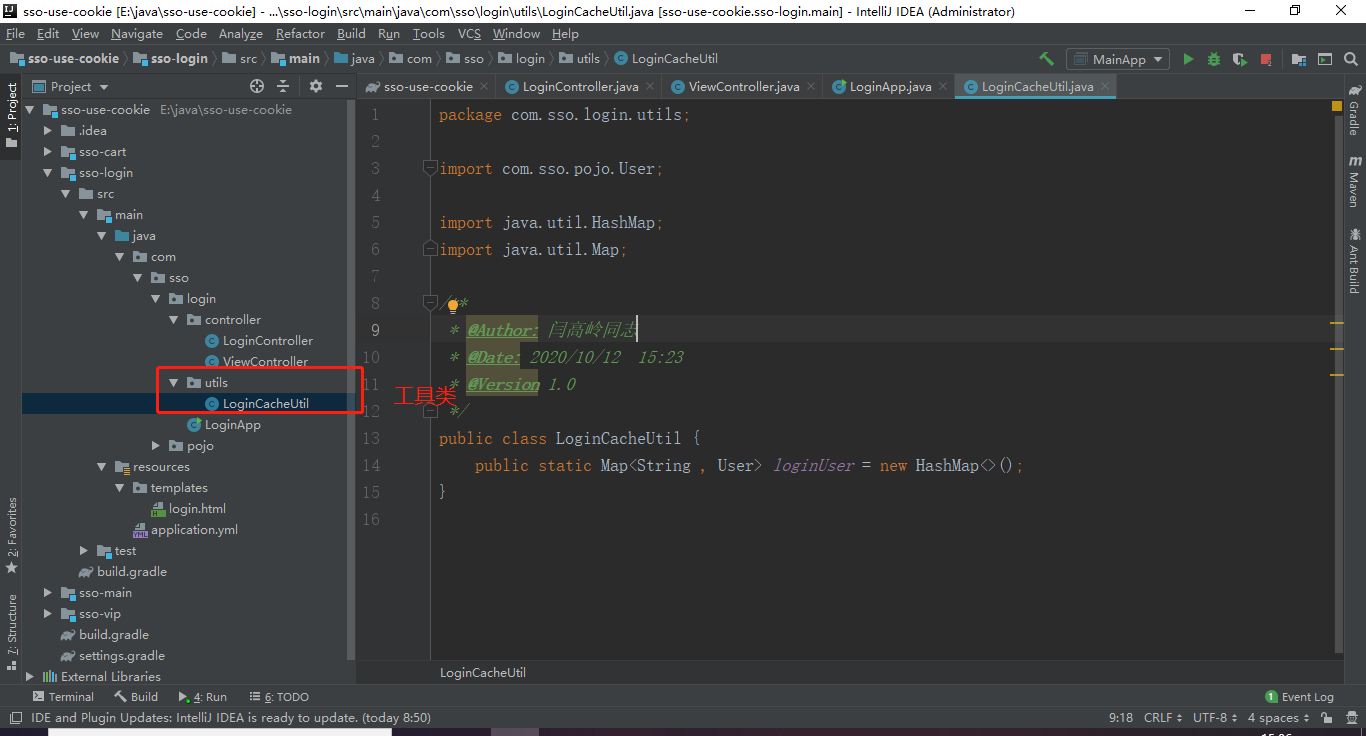Click the Run Anything icon in toolbar

(x=1325, y=59)
